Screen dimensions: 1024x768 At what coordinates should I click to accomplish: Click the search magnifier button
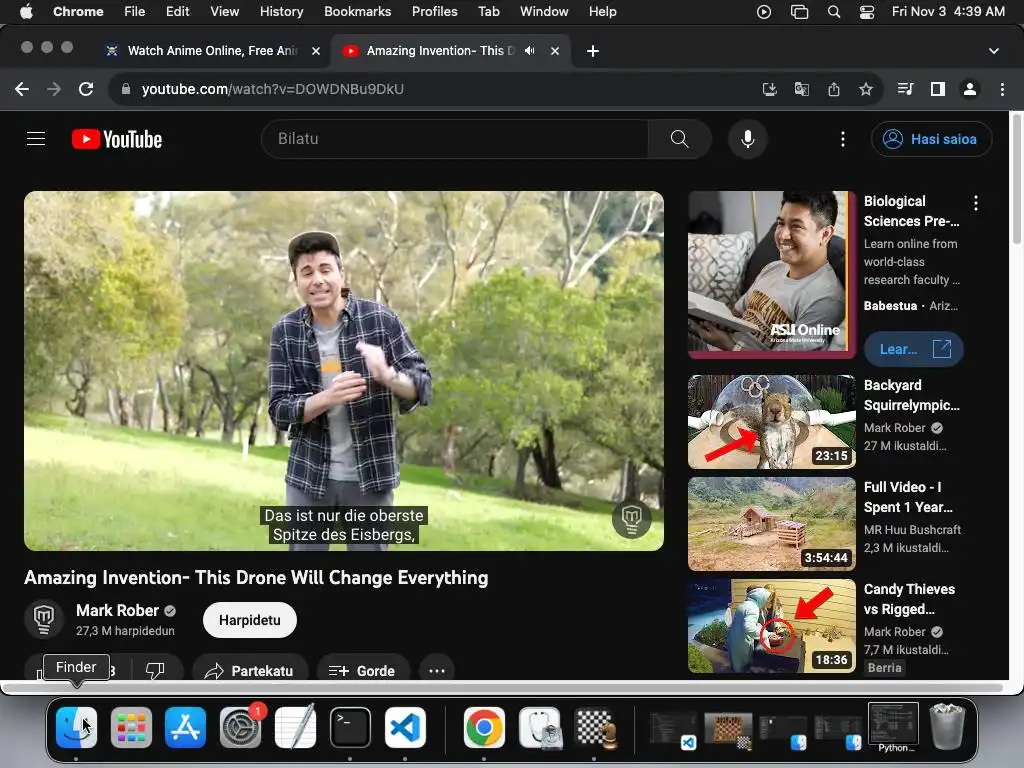[x=679, y=139]
